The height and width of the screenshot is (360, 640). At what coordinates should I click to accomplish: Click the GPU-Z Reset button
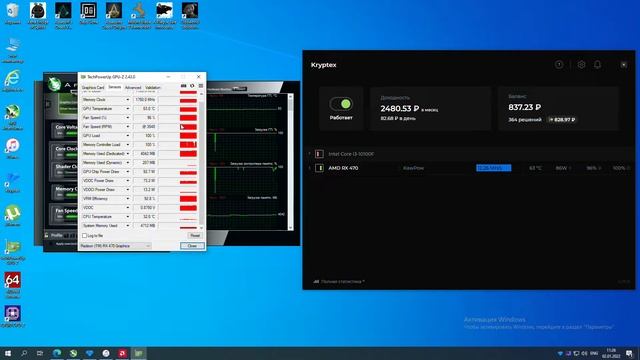point(195,236)
